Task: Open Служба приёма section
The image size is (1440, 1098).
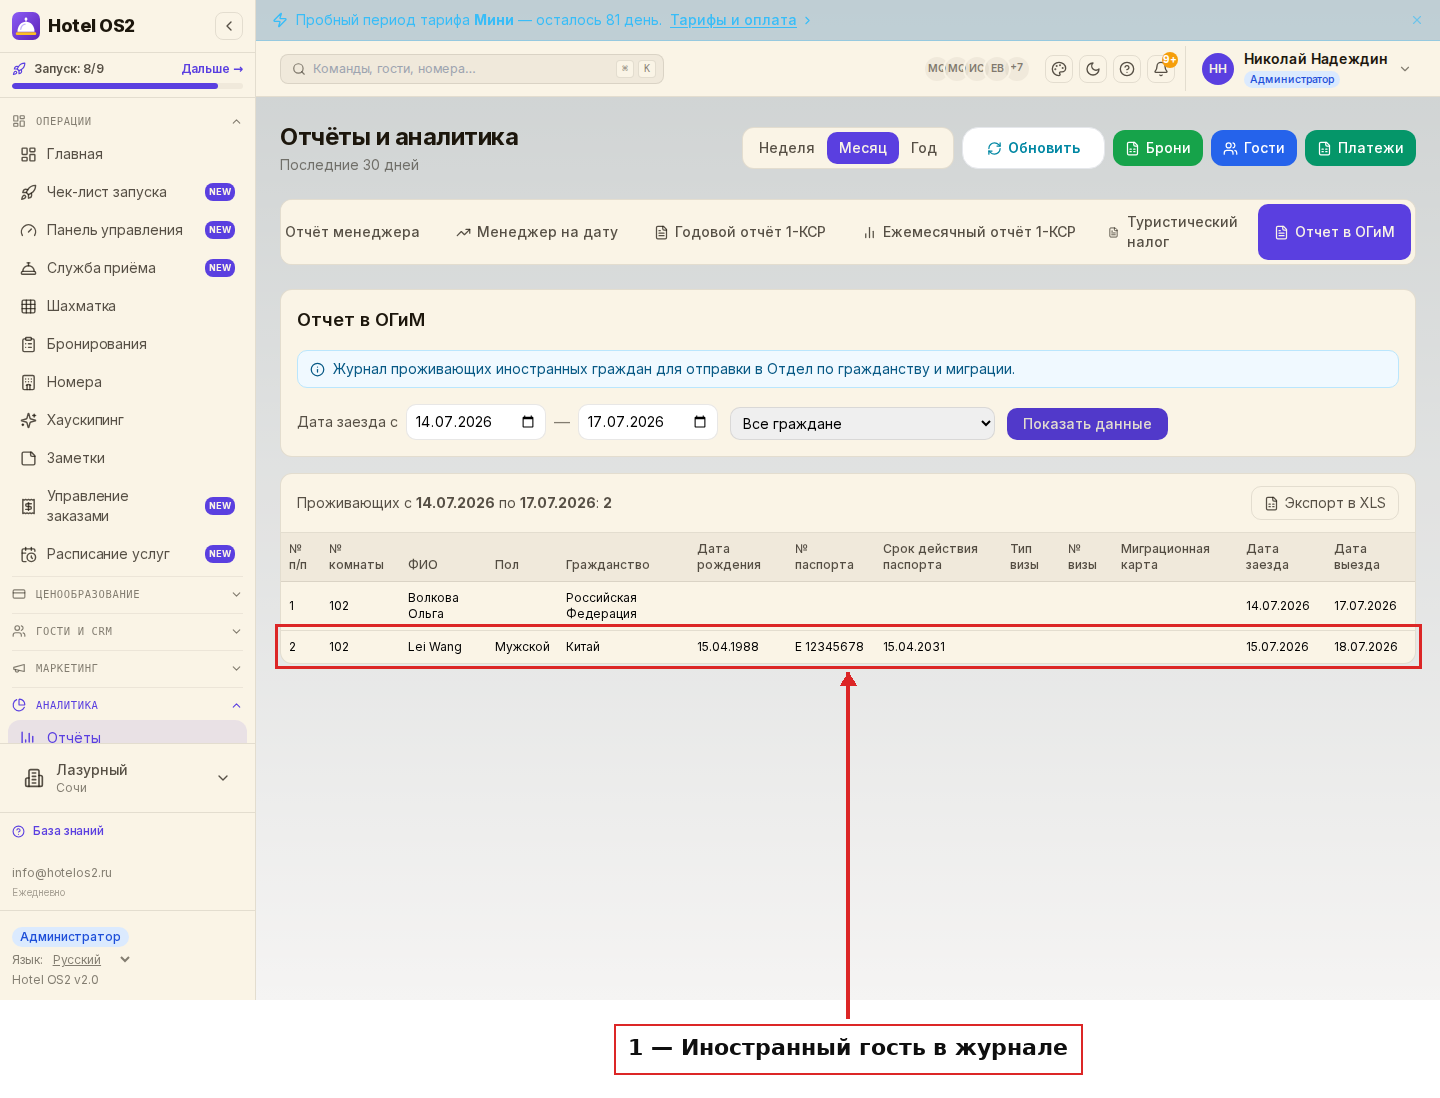Action: (127, 268)
